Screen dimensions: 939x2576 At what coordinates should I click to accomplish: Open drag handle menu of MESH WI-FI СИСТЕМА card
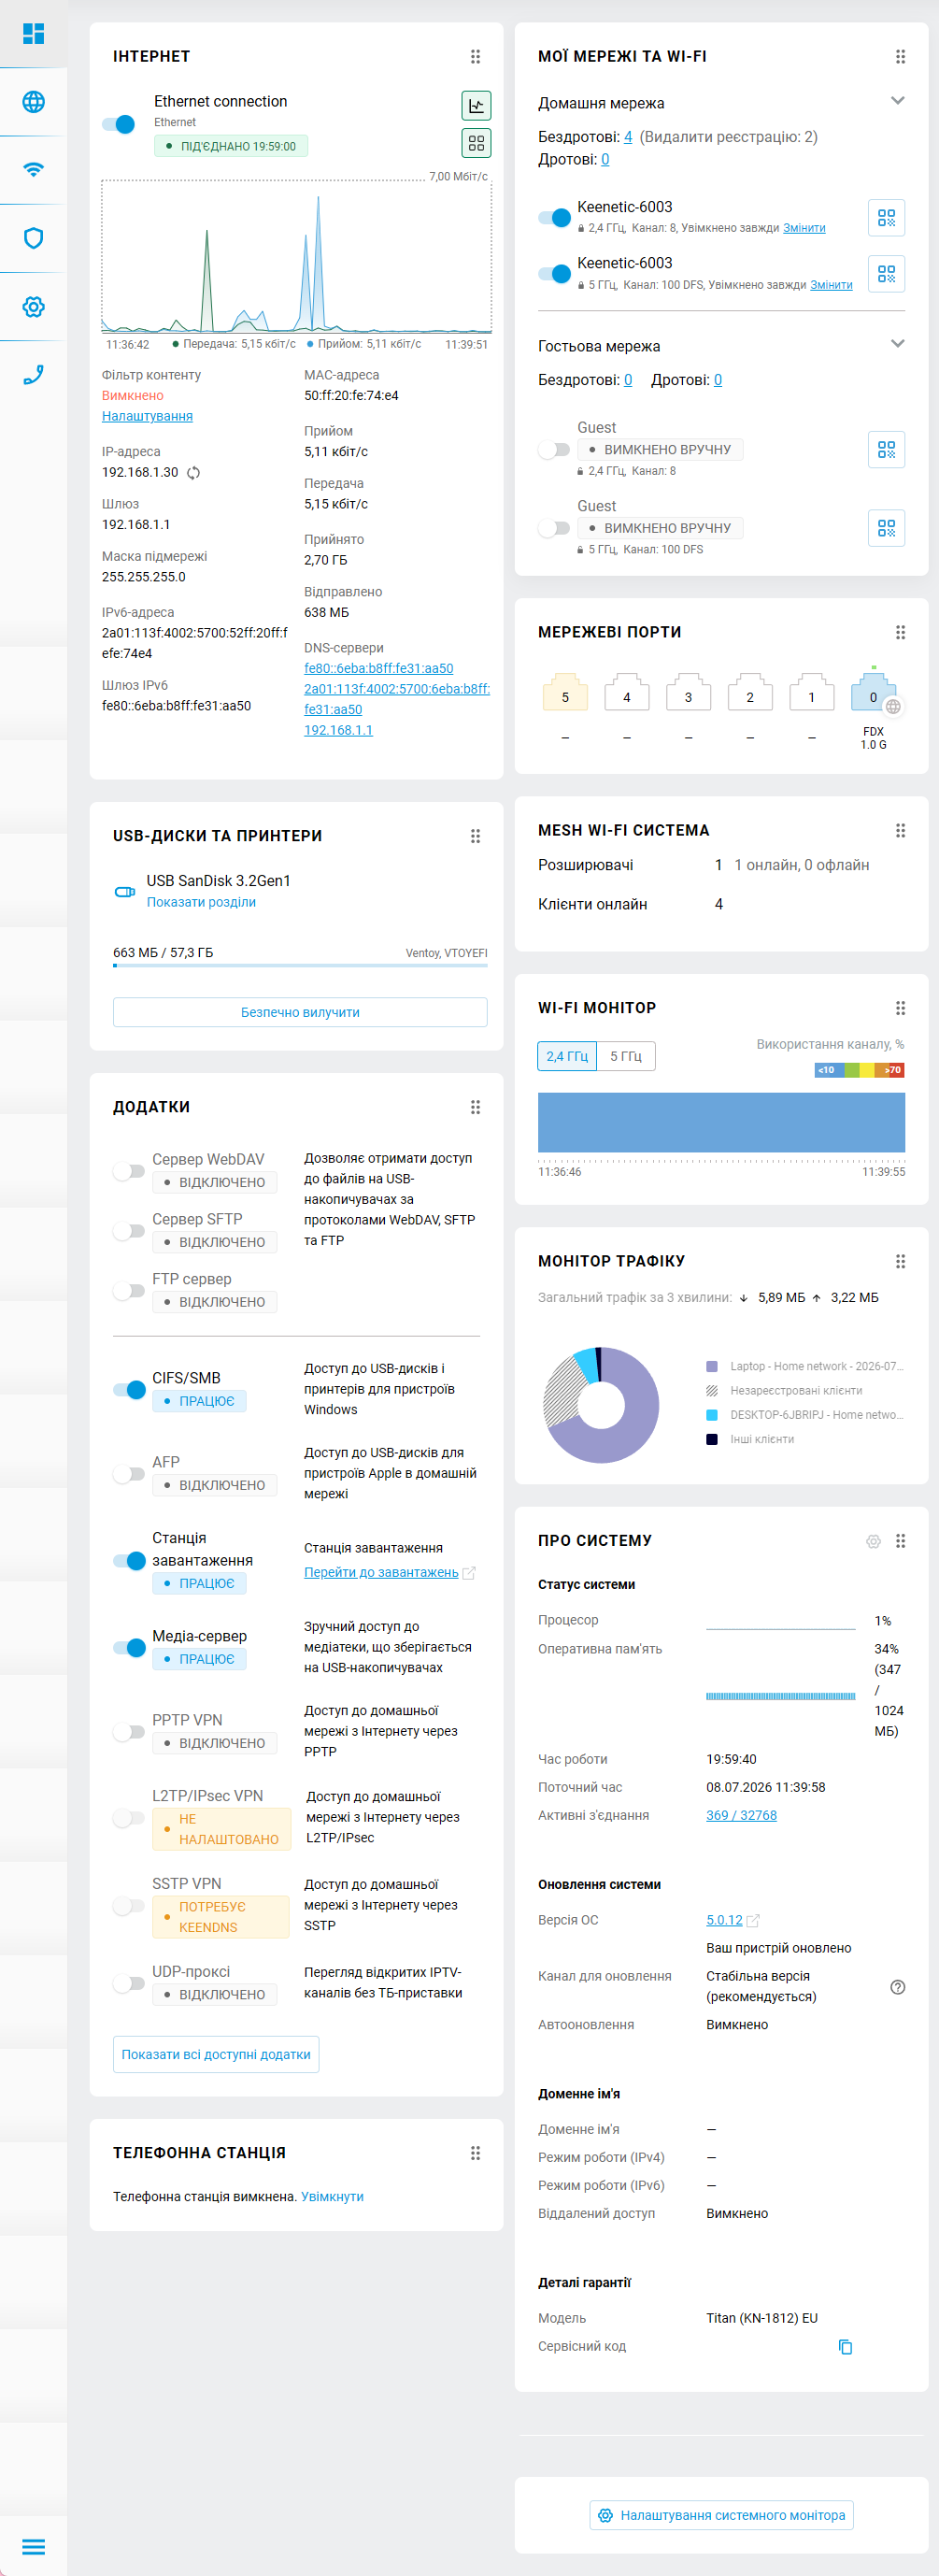901,830
